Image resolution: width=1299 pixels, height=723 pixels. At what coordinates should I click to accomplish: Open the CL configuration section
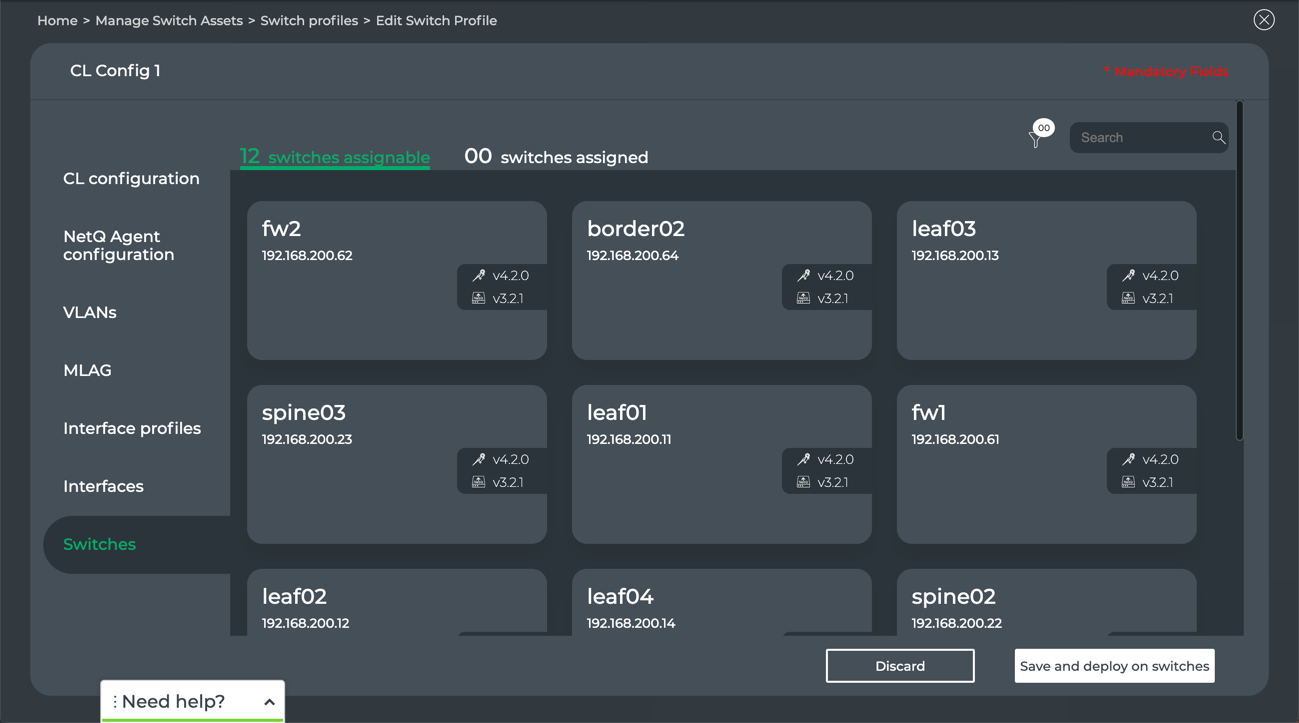pos(131,179)
